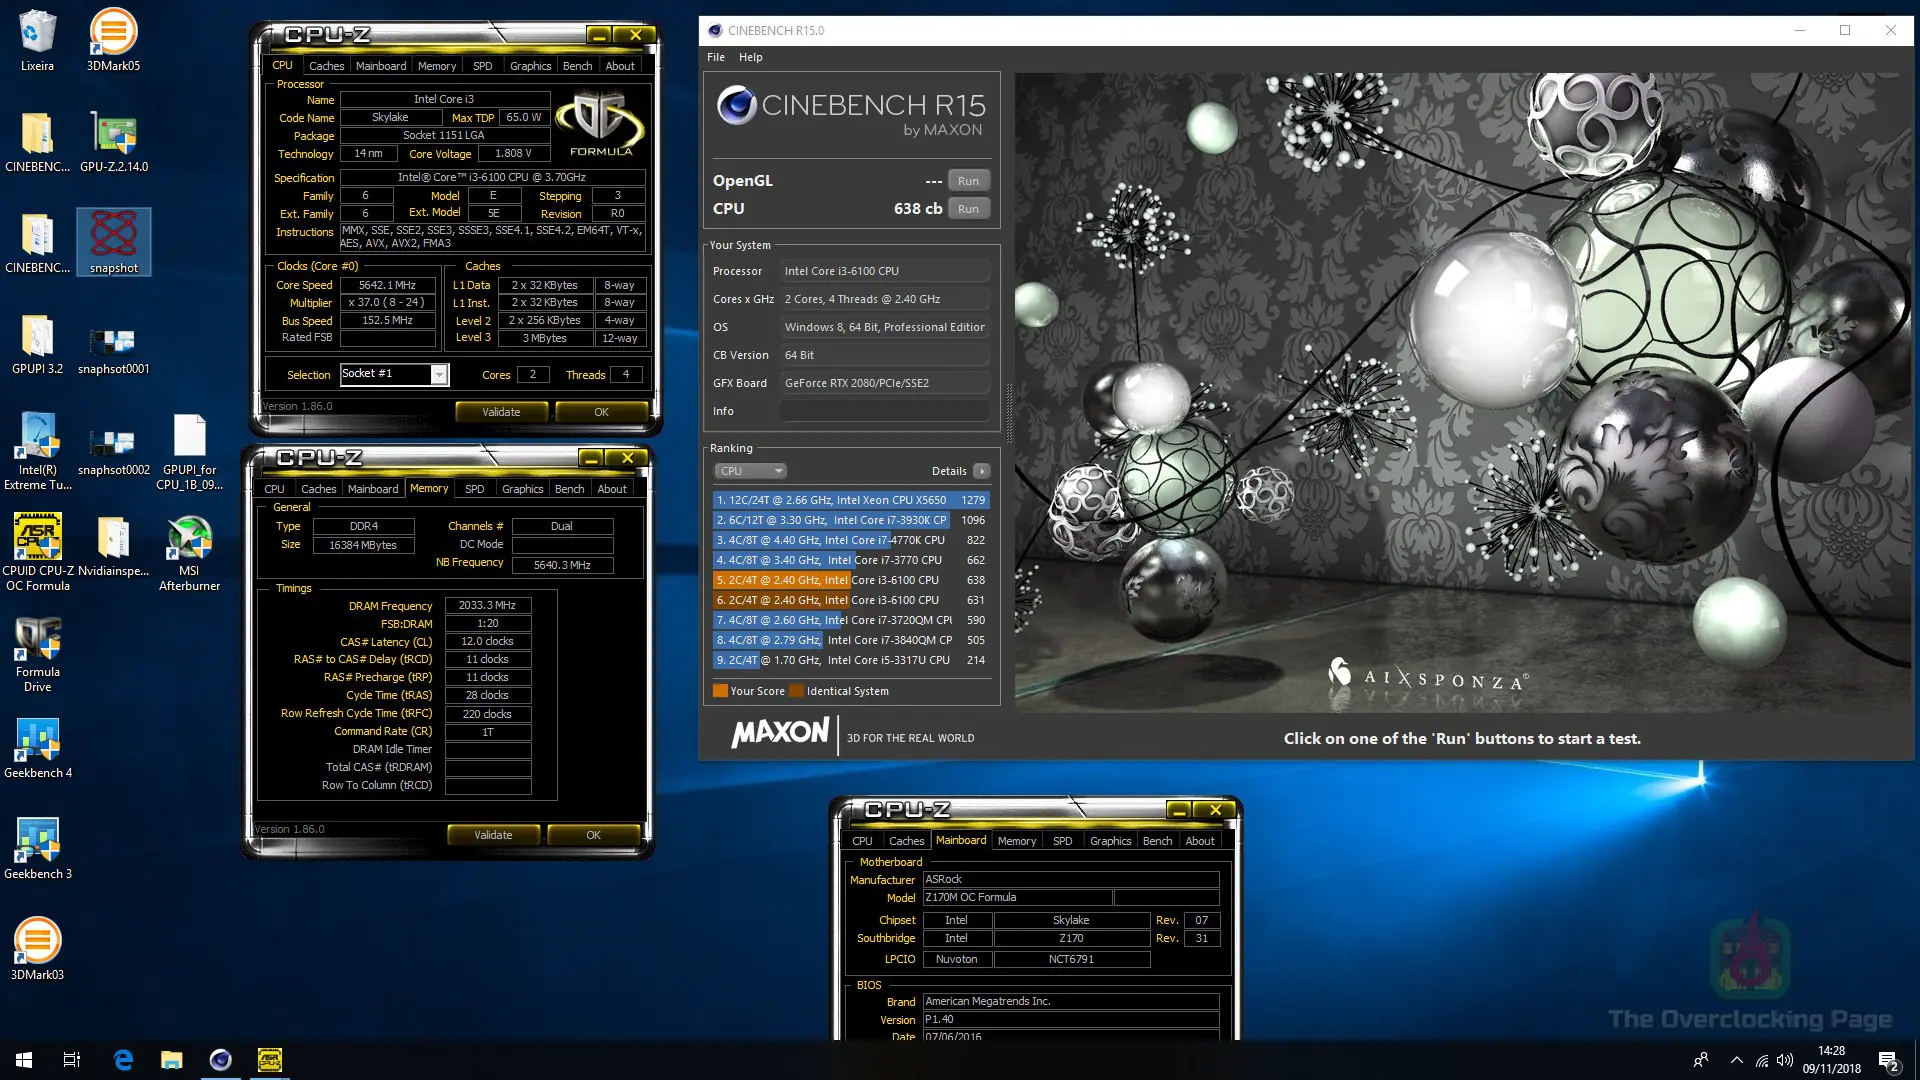Screen dimensions: 1920x1080
Task: Open Intel(R) Extreme Tuning desktop icon
Action: tap(37, 452)
